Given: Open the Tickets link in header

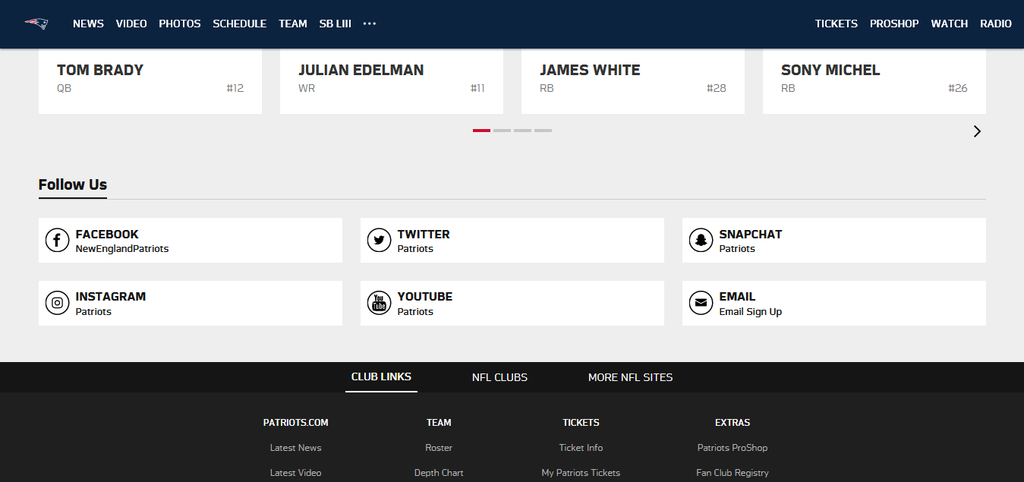Looking at the screenshot, I should 836,23.
